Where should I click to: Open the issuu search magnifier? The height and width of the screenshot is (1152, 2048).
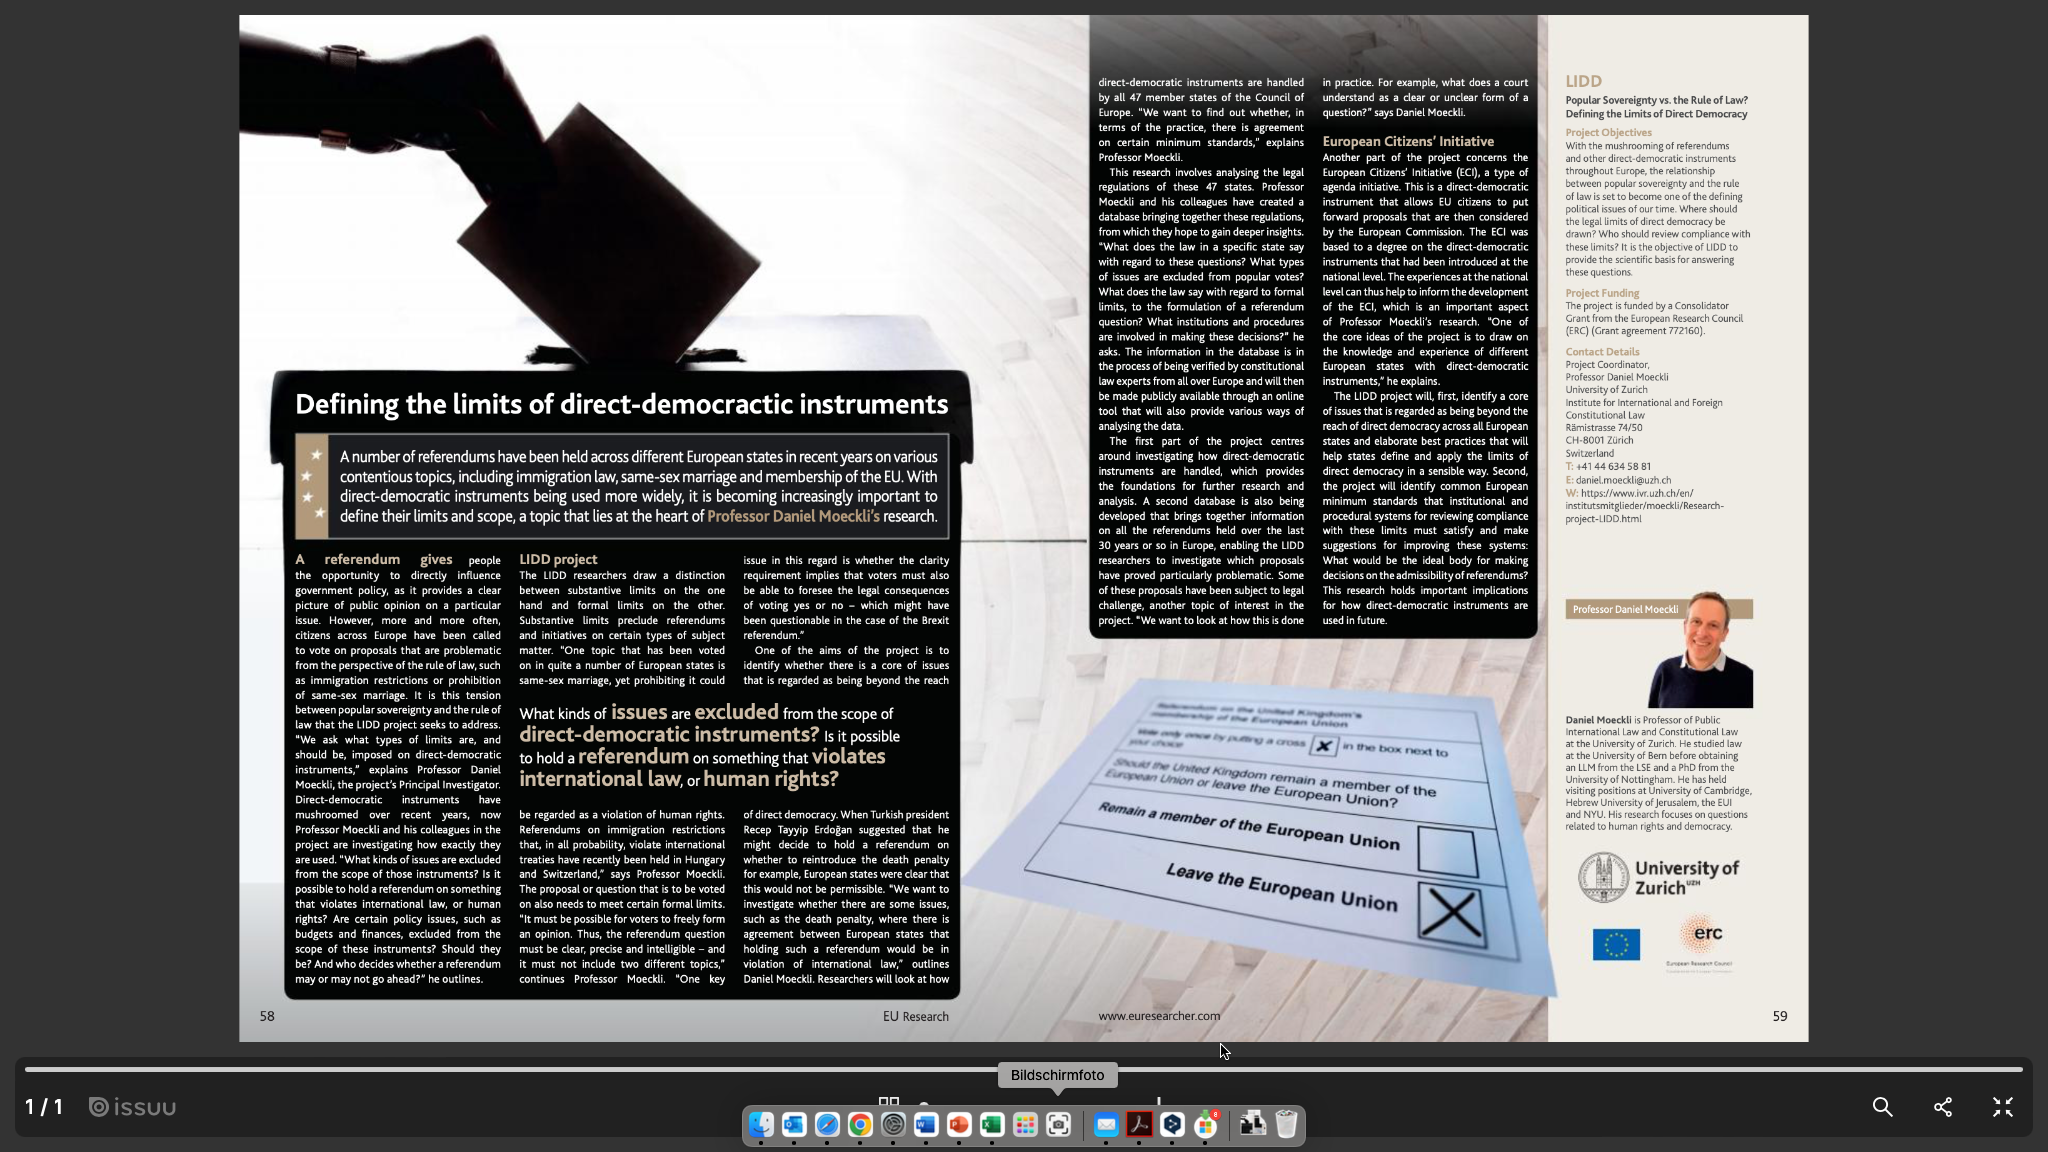pyautogui.click(x=1882, y=1107)
